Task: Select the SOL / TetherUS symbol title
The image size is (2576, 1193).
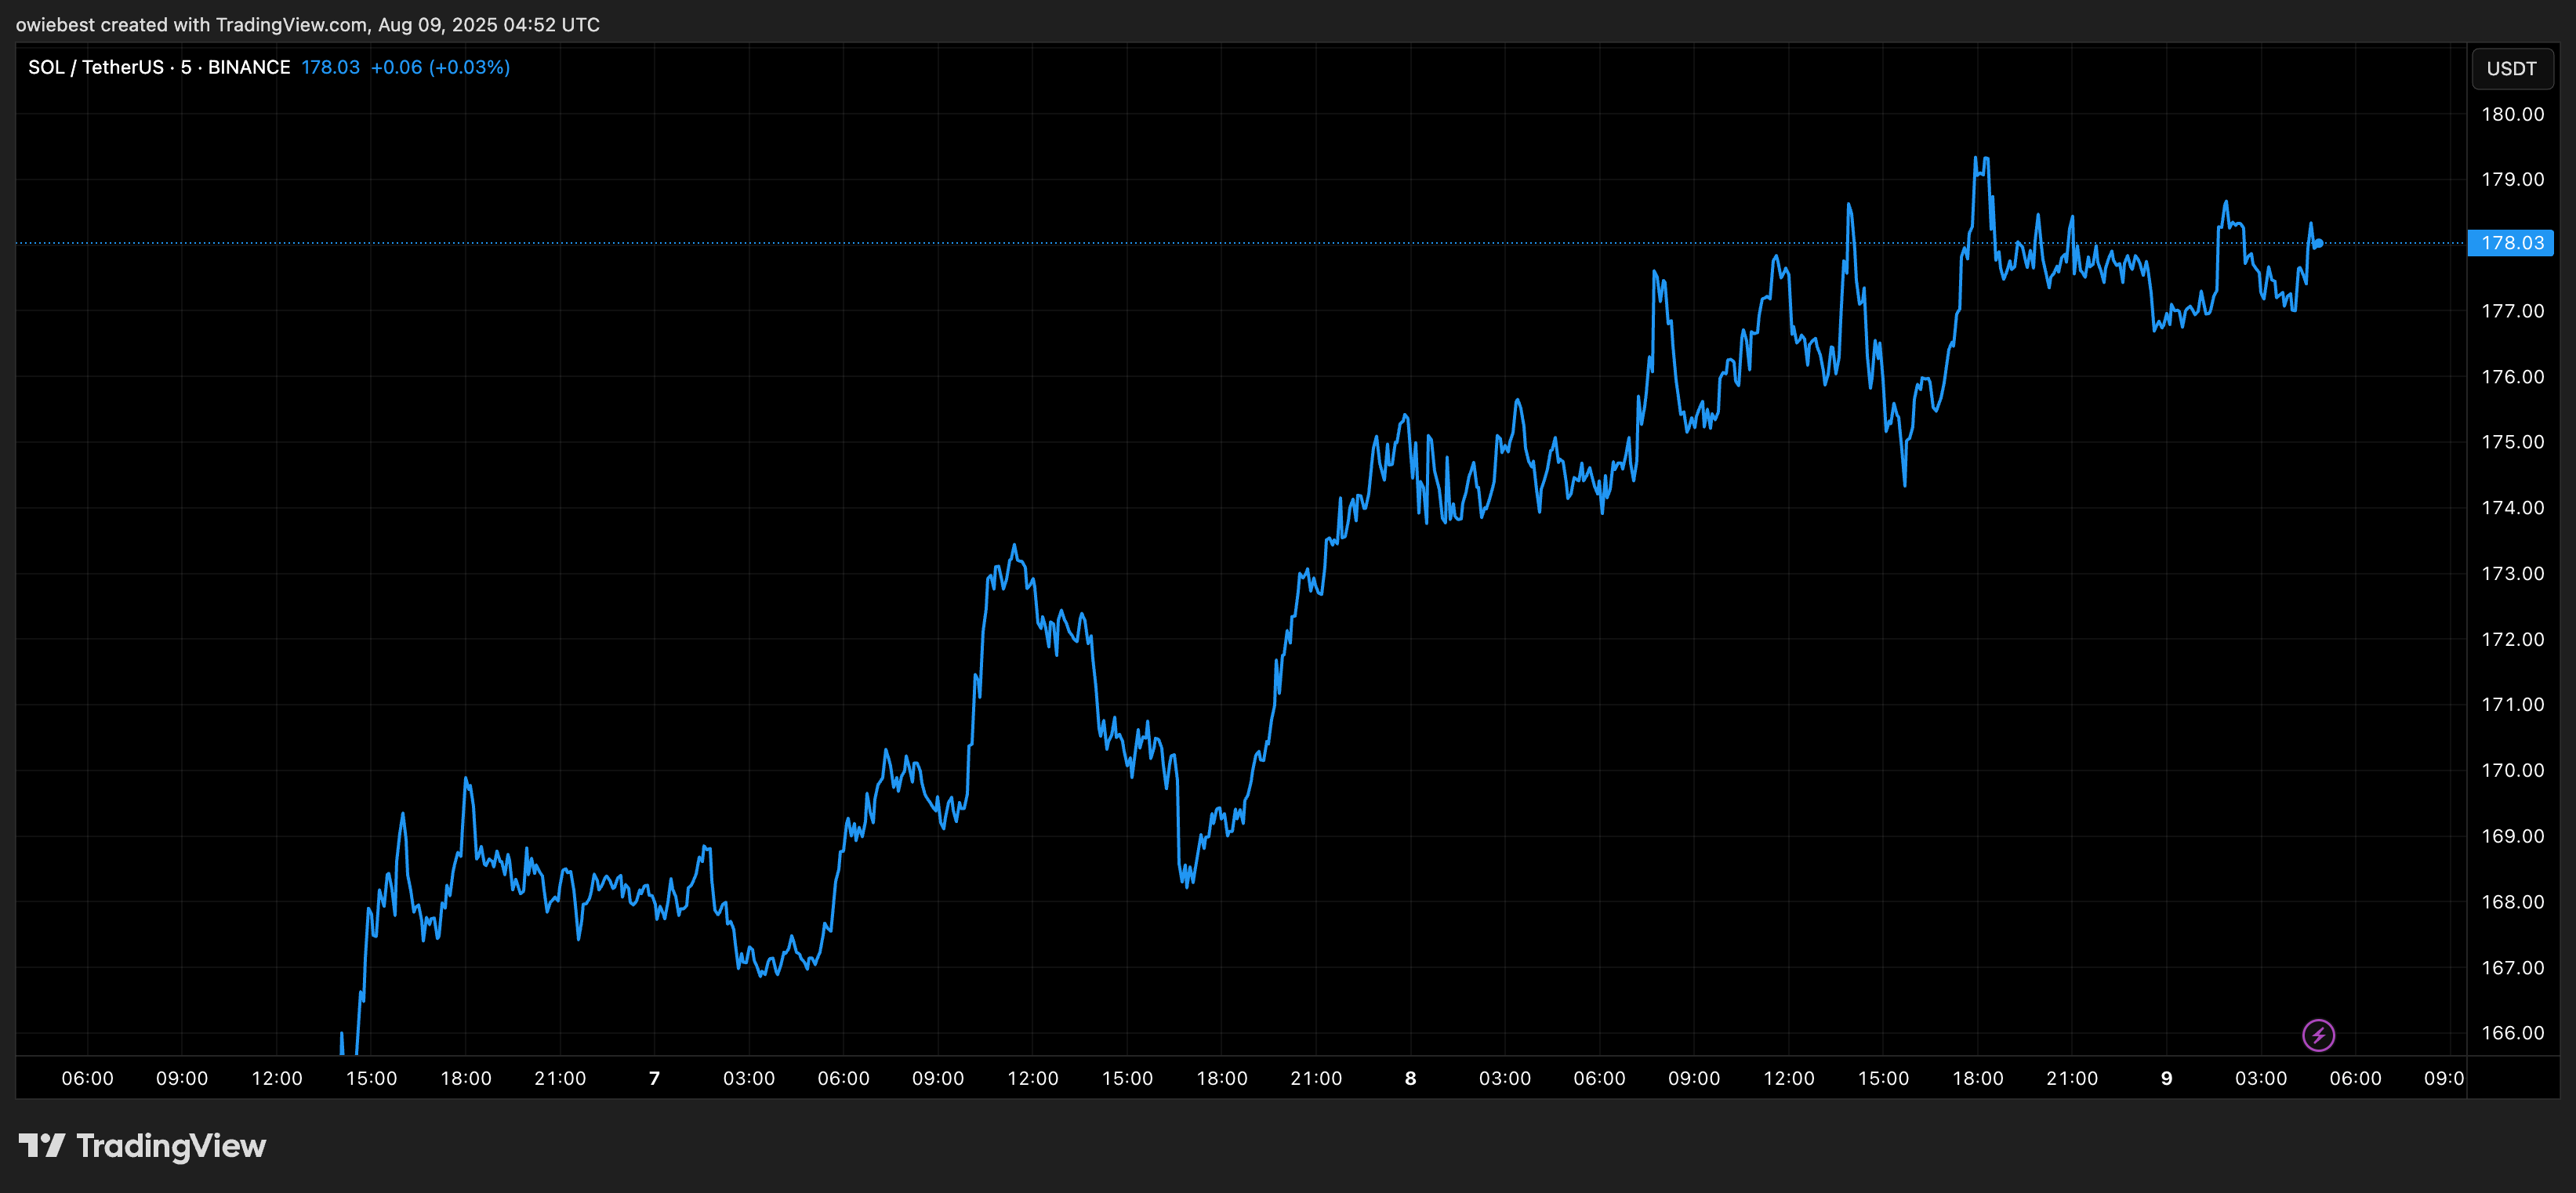Action: click(96, 67)
